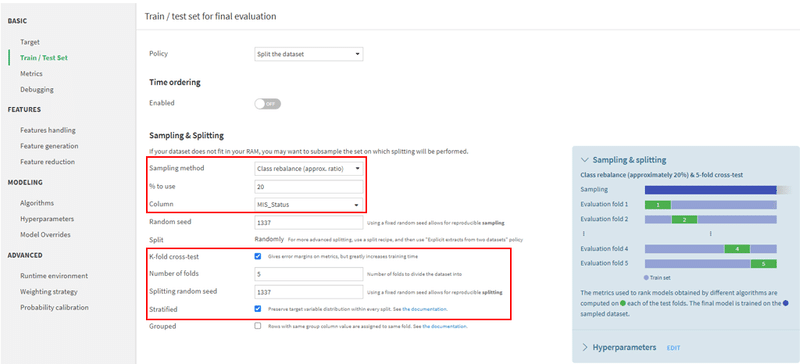Open the Sampling method dropdown

pos(308,168)
